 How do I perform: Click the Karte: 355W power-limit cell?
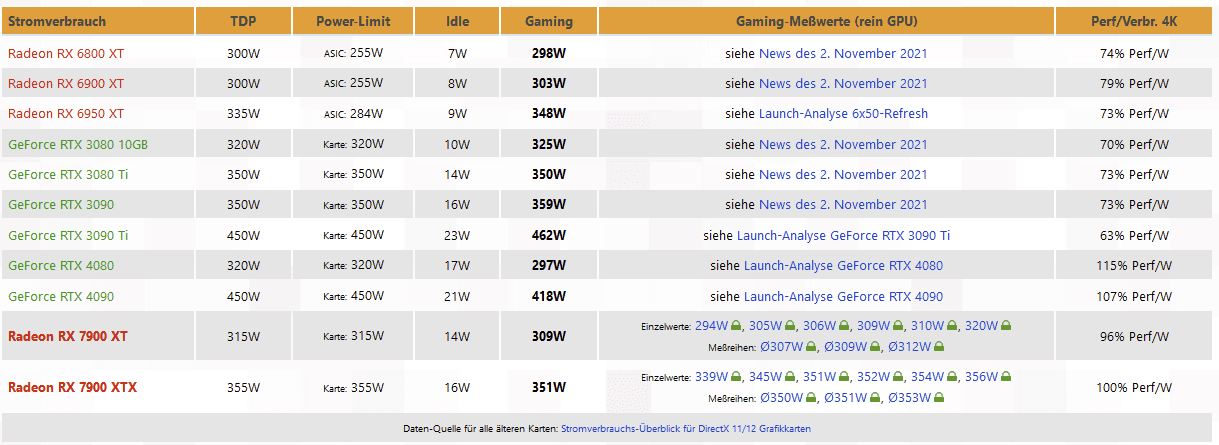(x=353, y=387)
